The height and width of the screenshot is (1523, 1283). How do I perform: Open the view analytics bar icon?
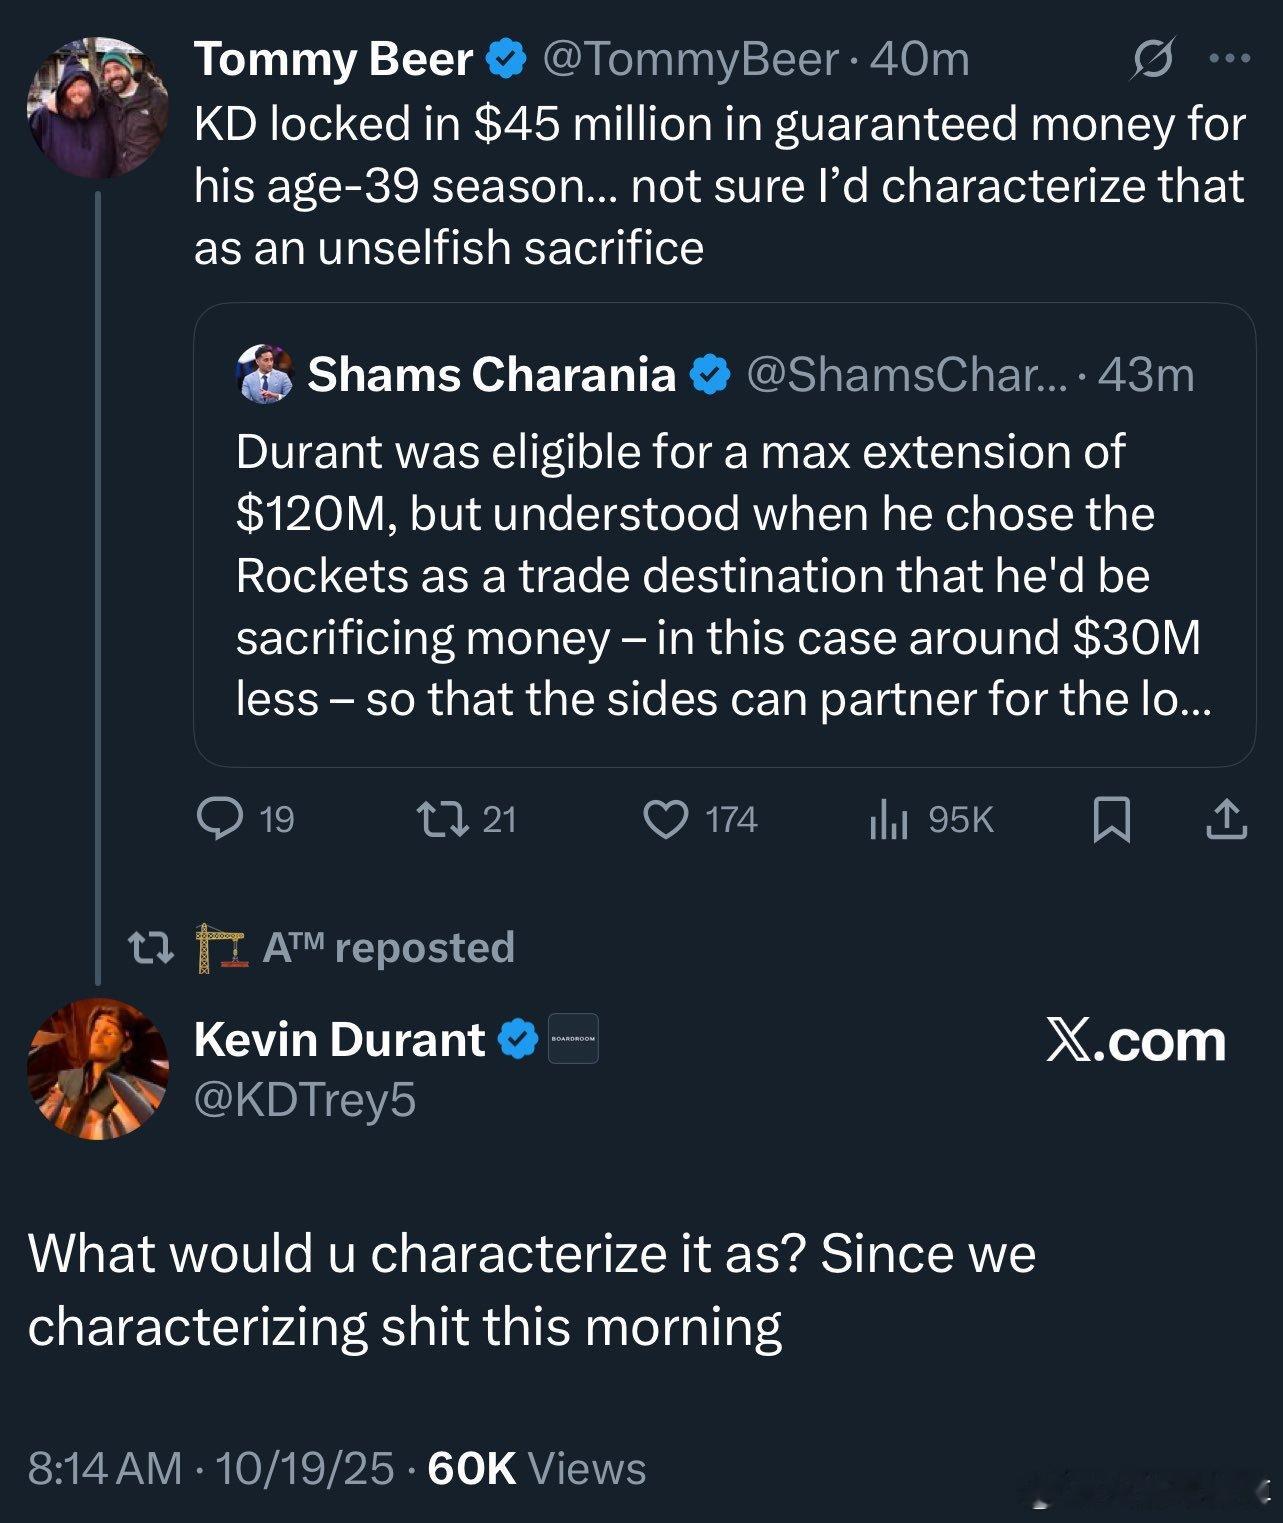click(888, 819)
